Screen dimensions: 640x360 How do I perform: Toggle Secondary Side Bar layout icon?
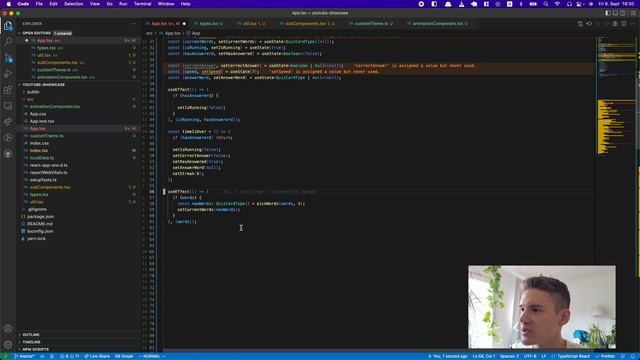pos(623,13)
